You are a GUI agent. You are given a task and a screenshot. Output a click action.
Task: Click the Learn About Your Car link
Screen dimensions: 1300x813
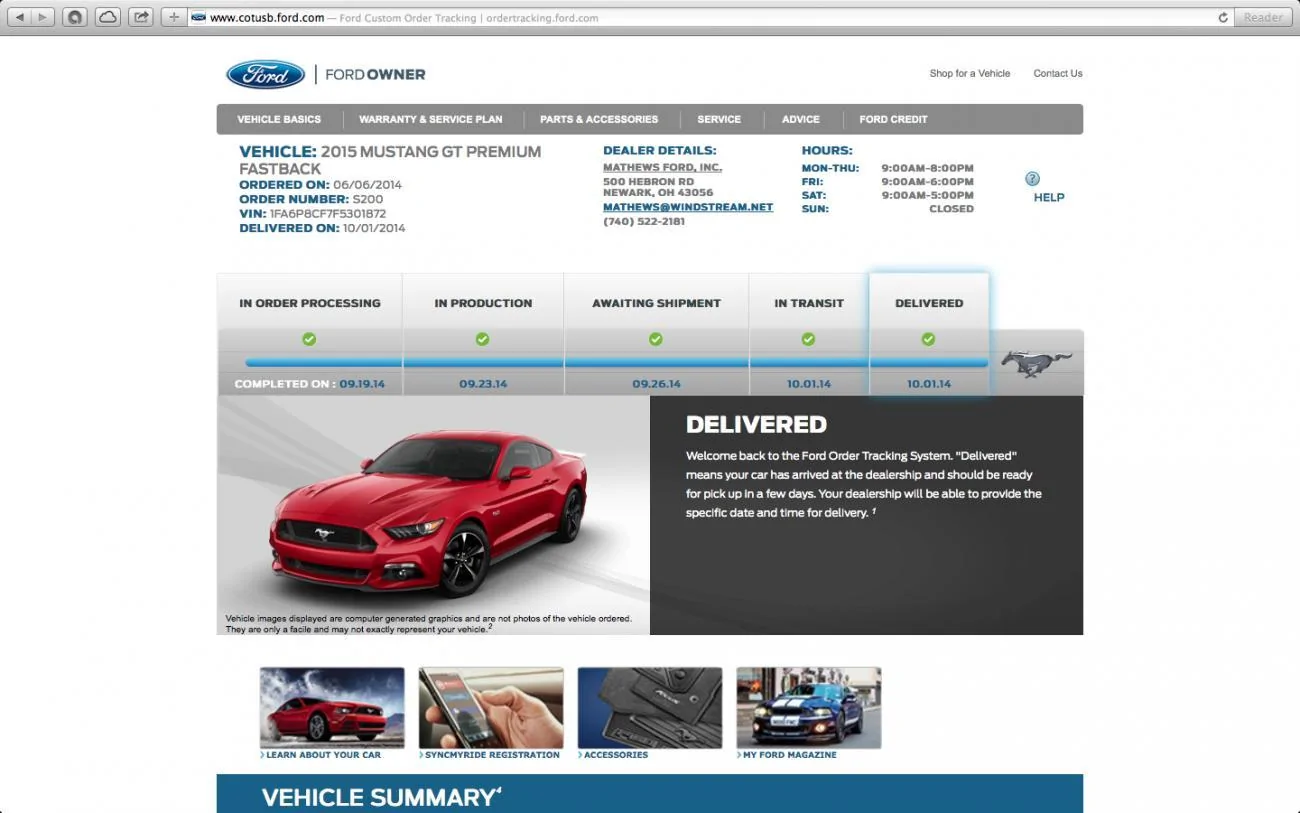tap(321, 755)
